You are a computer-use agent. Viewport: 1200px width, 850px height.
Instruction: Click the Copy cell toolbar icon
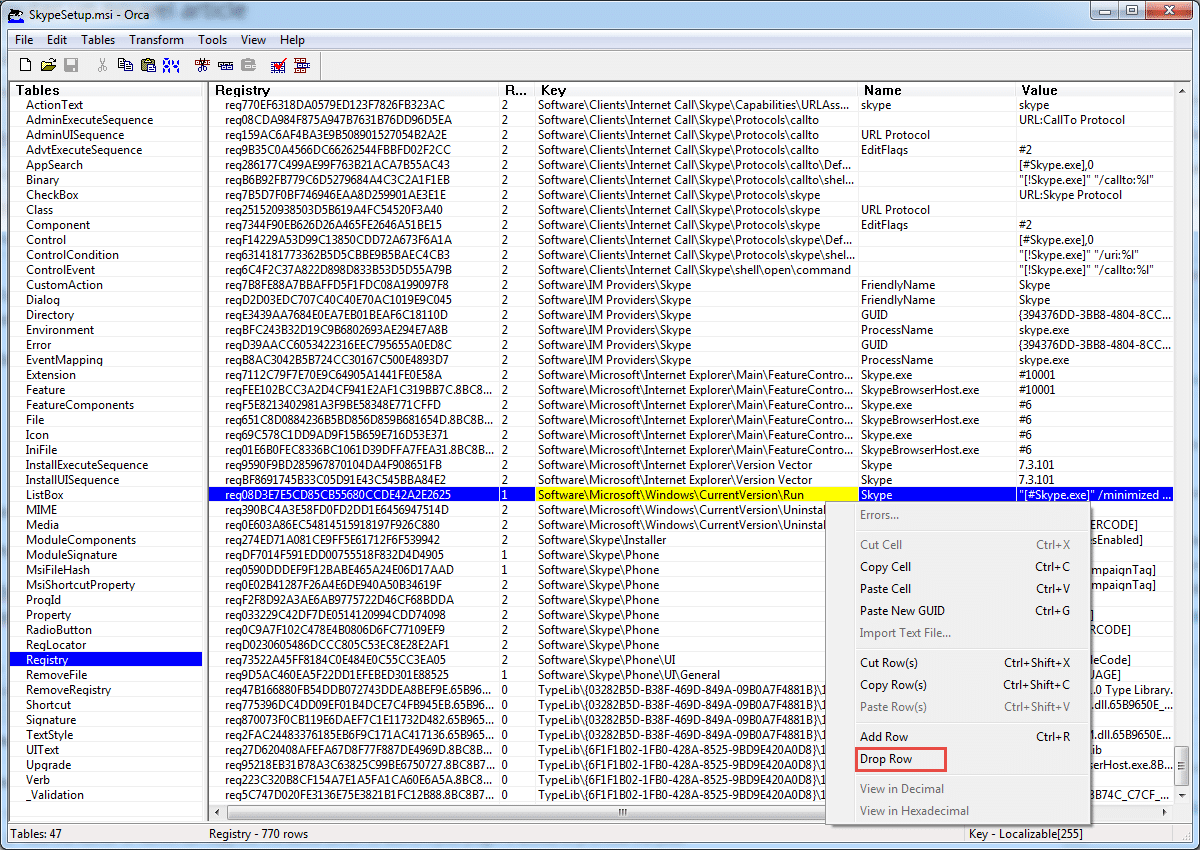click(125, 65)
